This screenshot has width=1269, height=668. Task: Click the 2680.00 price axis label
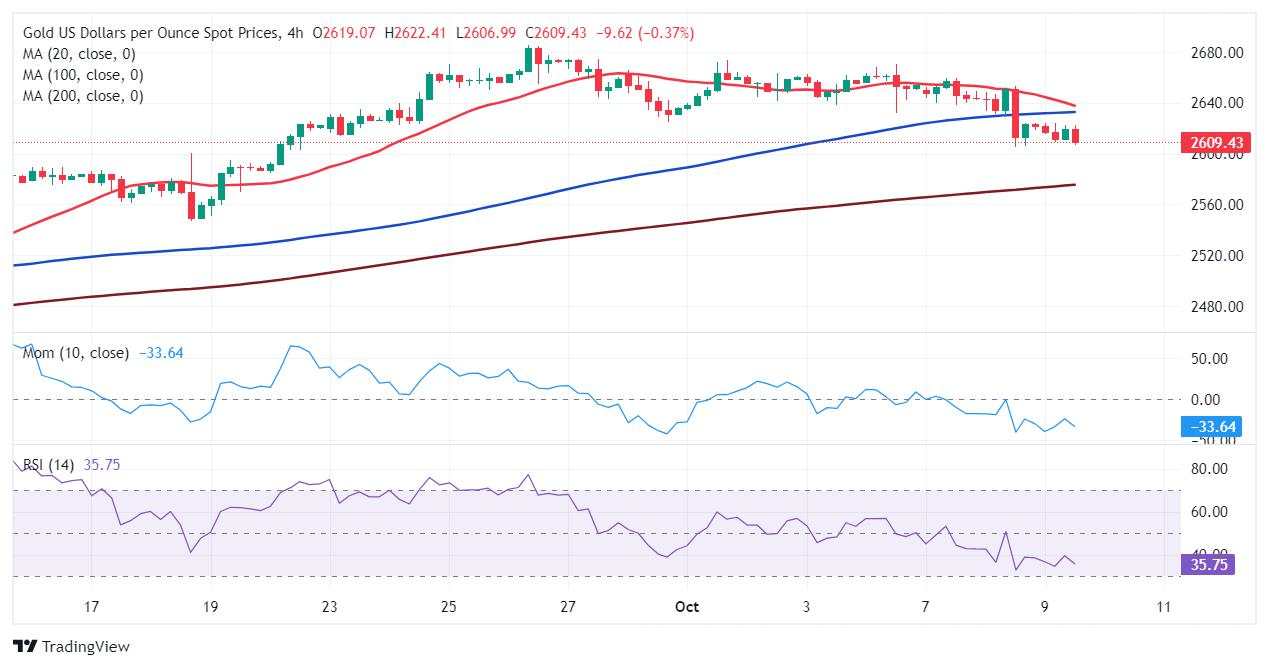(1217, 52)
